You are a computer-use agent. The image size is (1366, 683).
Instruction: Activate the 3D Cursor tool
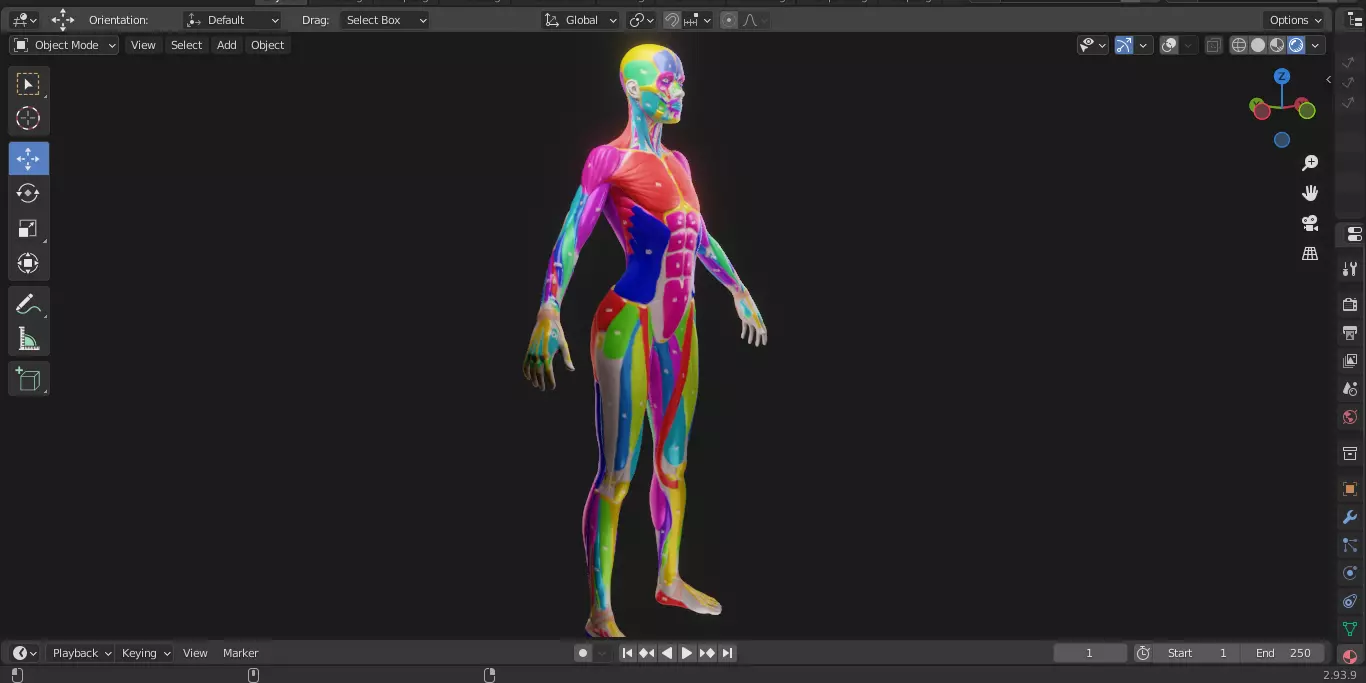point(28,118)
